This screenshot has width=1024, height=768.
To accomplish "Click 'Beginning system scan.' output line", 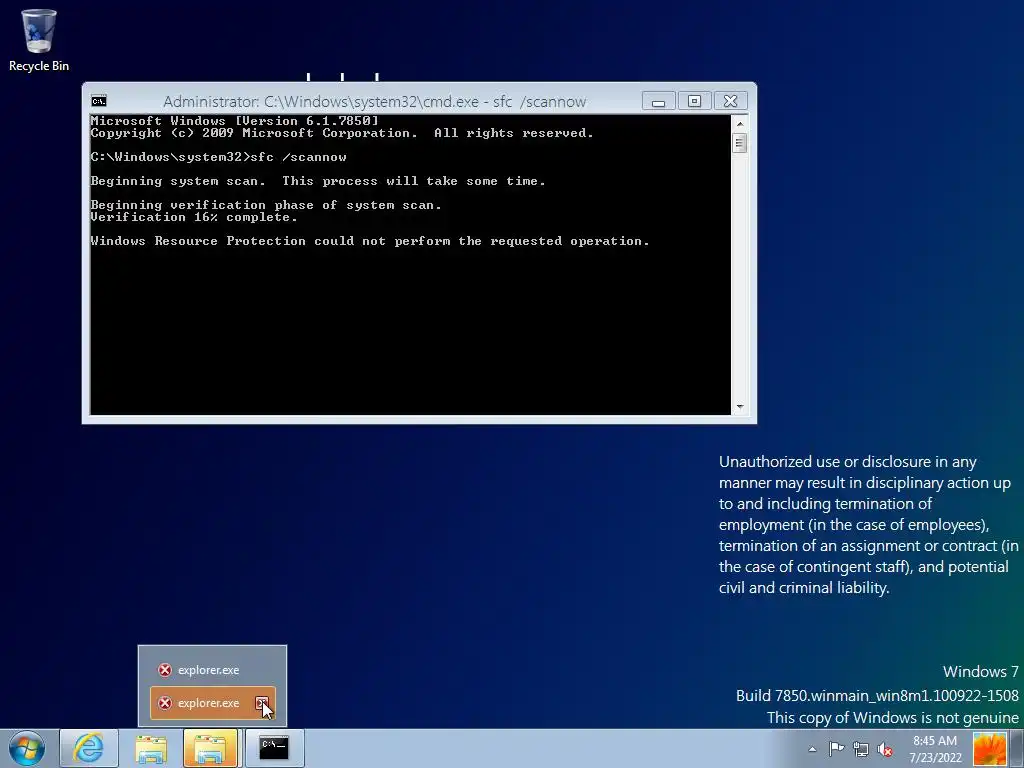I will pyautogui.click(x=318, y=181).
